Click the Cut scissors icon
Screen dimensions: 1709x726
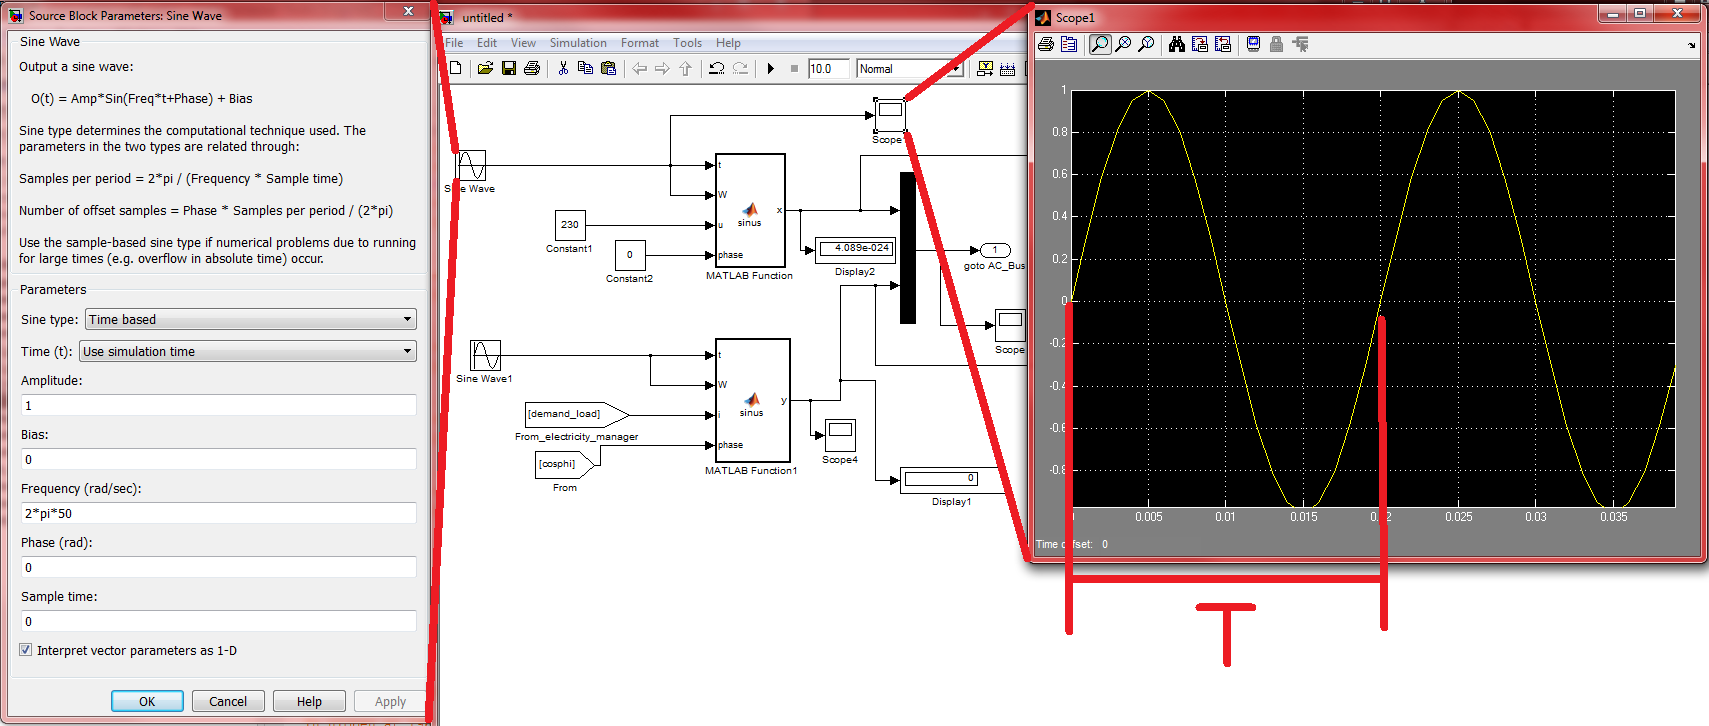coord(563,69)
